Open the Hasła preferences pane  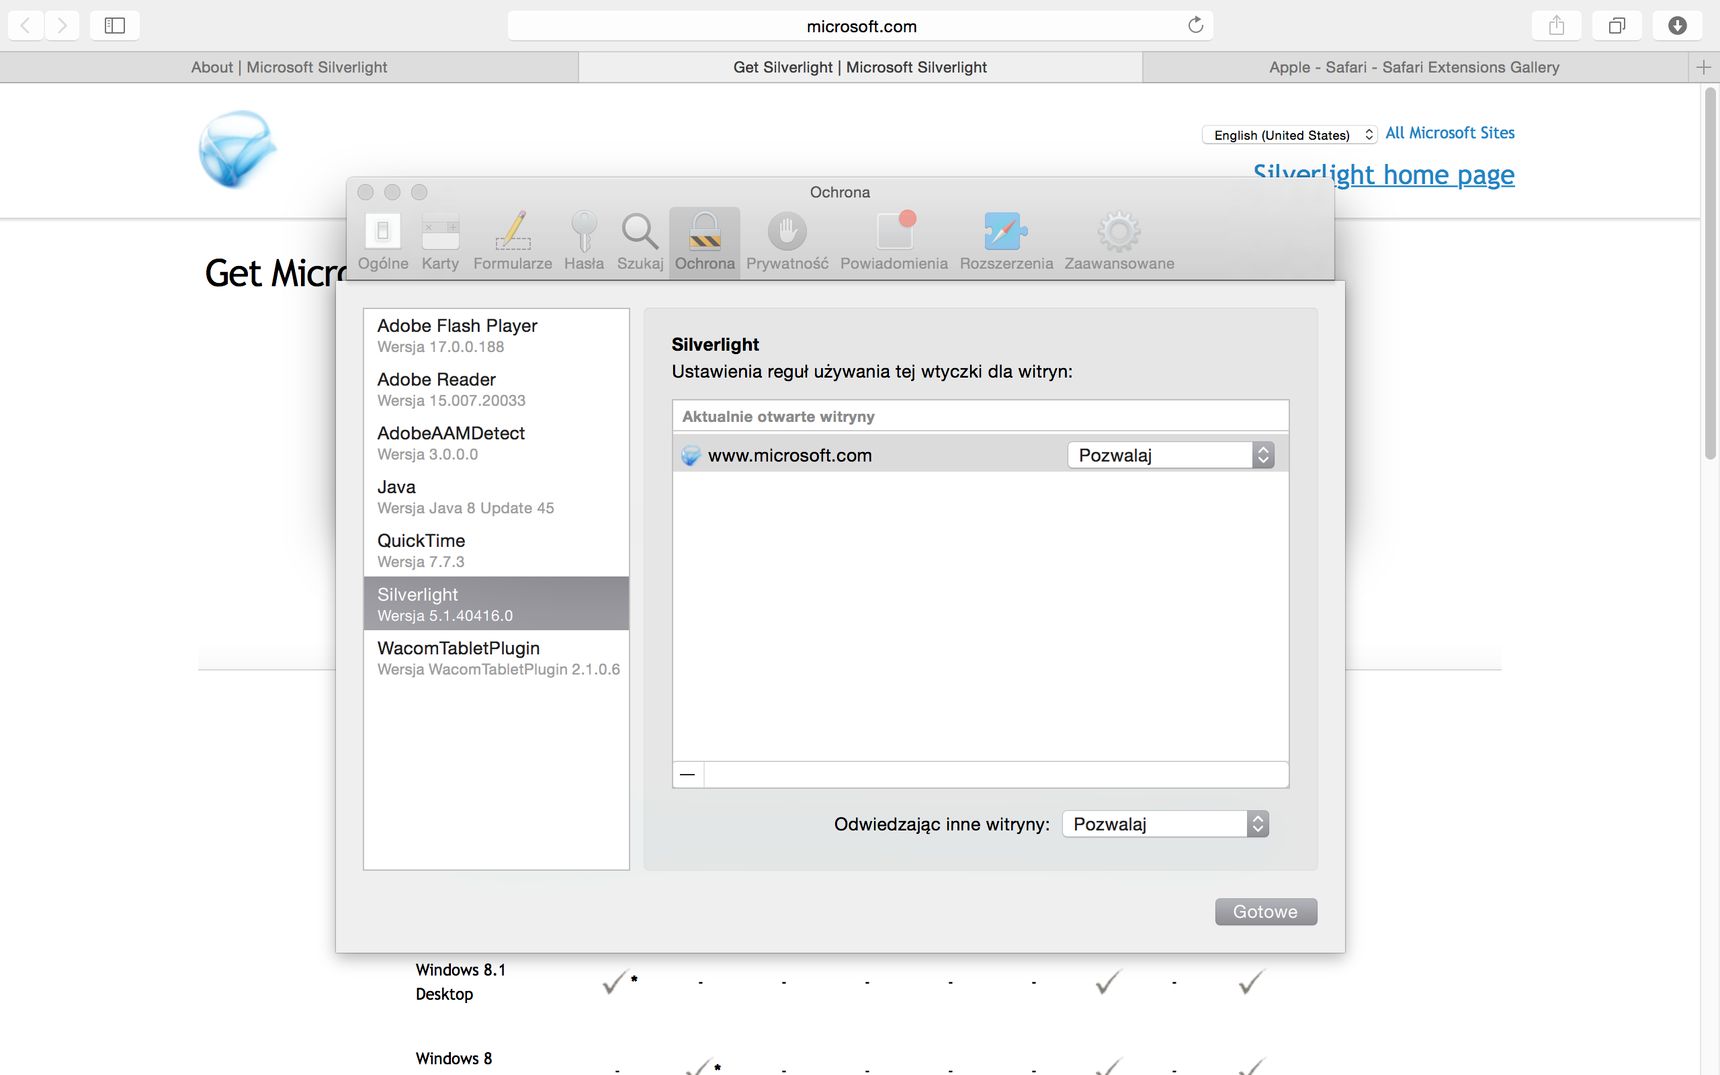(584, 242)
